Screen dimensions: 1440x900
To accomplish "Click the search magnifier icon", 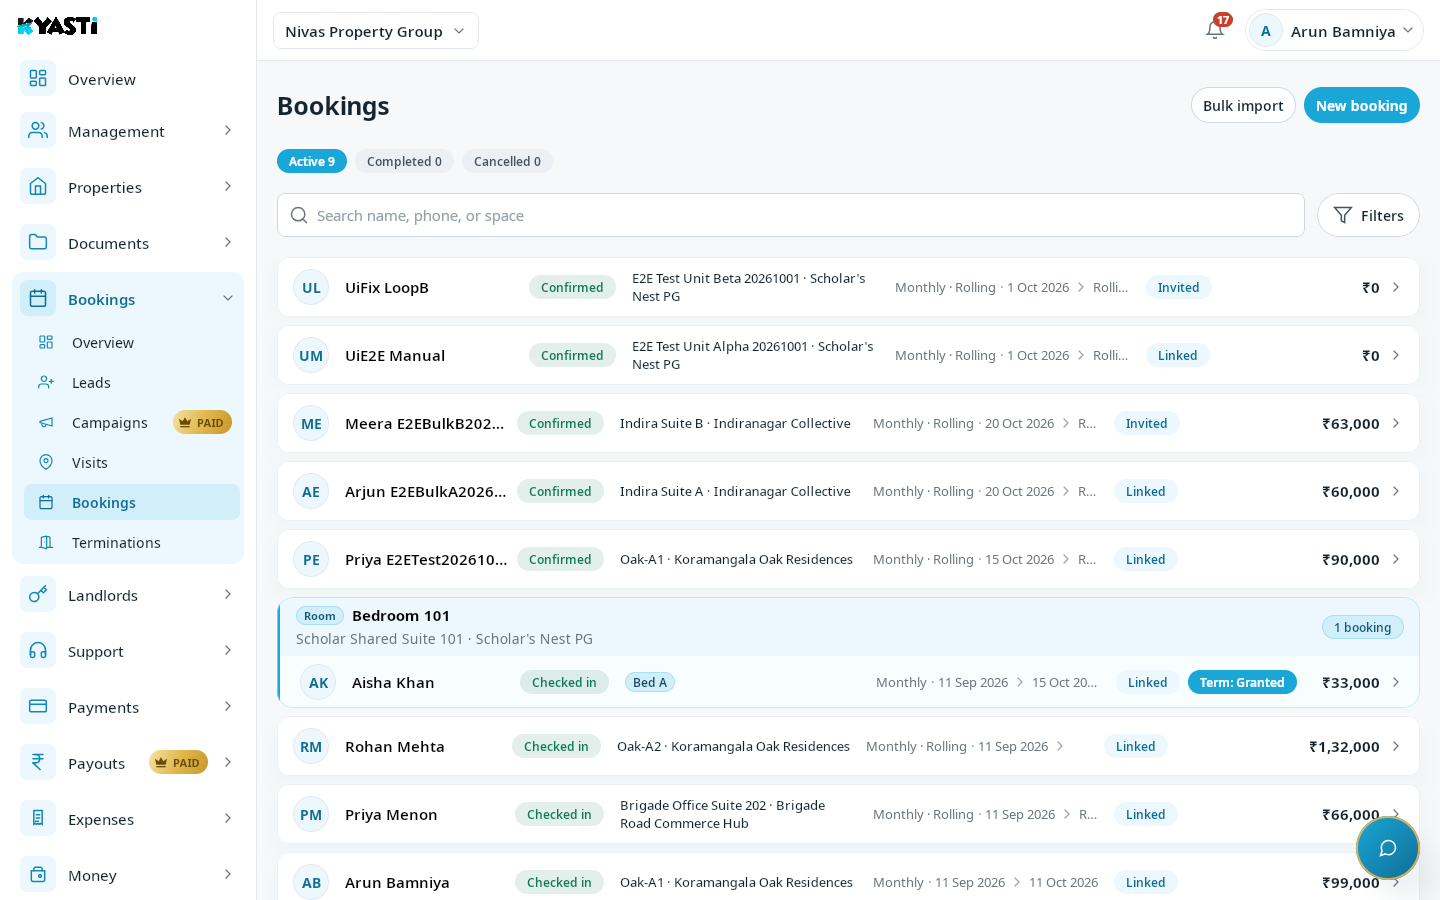I will [x=298, y=215].
